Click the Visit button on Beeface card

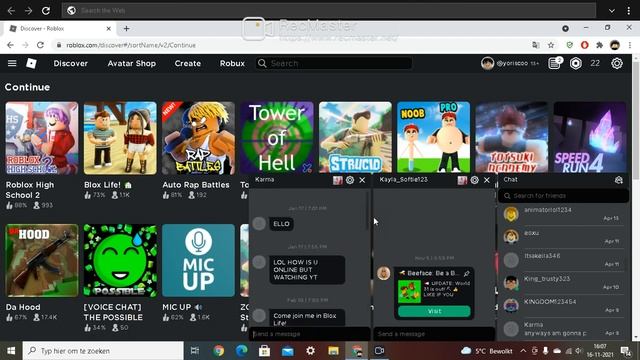pyautogui.click(x=434, y=311)
